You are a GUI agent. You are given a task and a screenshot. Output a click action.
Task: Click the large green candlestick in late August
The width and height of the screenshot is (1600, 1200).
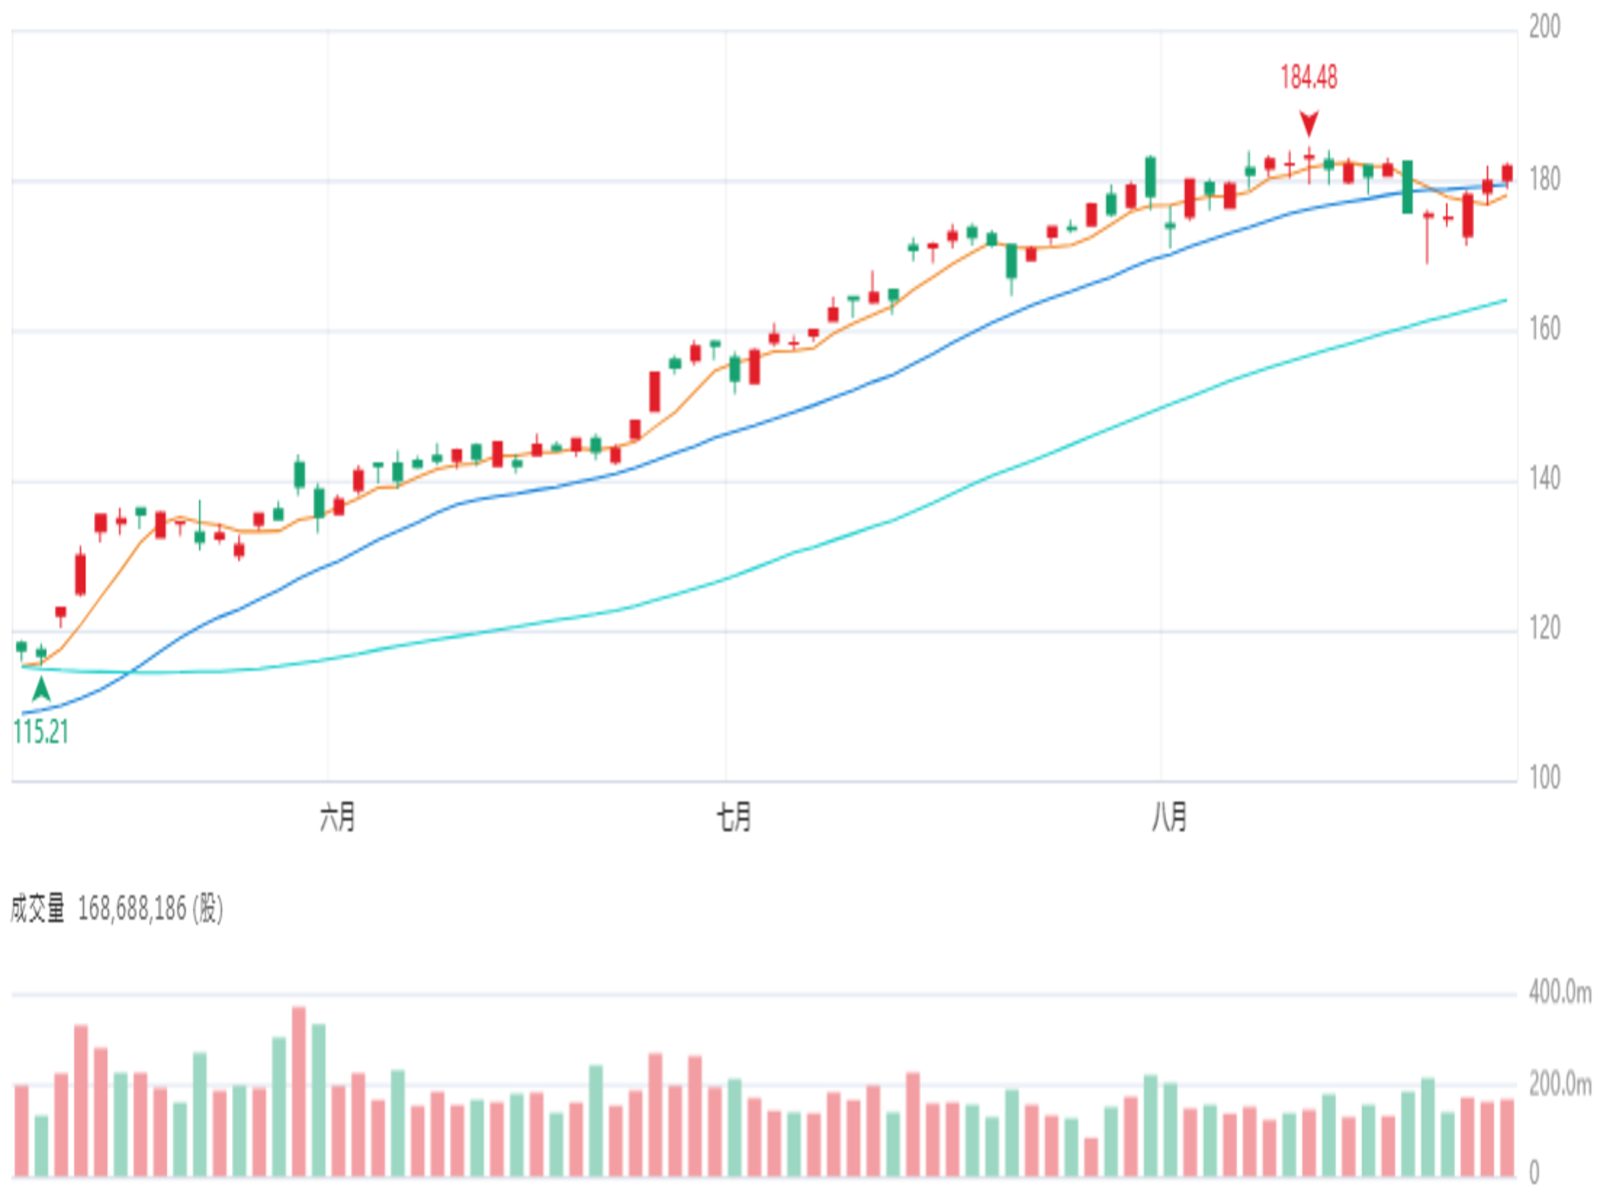click(1408, 186)
